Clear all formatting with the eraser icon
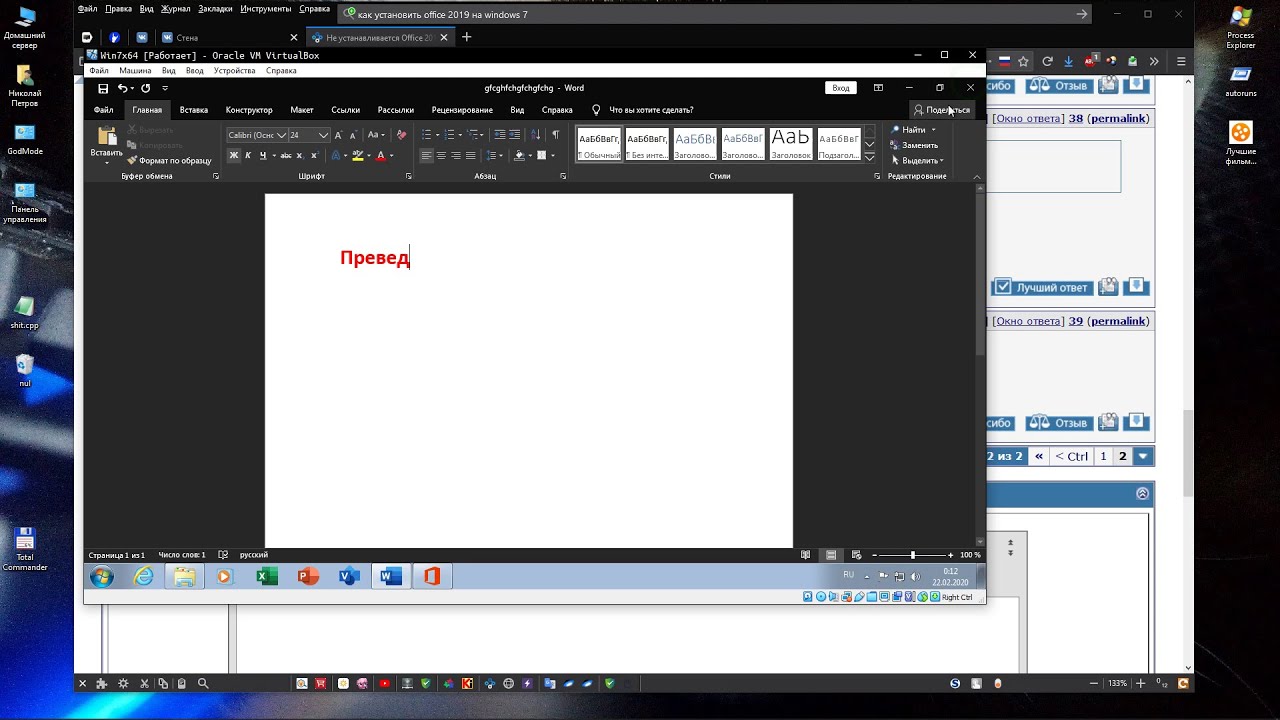The height and width of the screenshot is (720, 1280). coord(402,135)
